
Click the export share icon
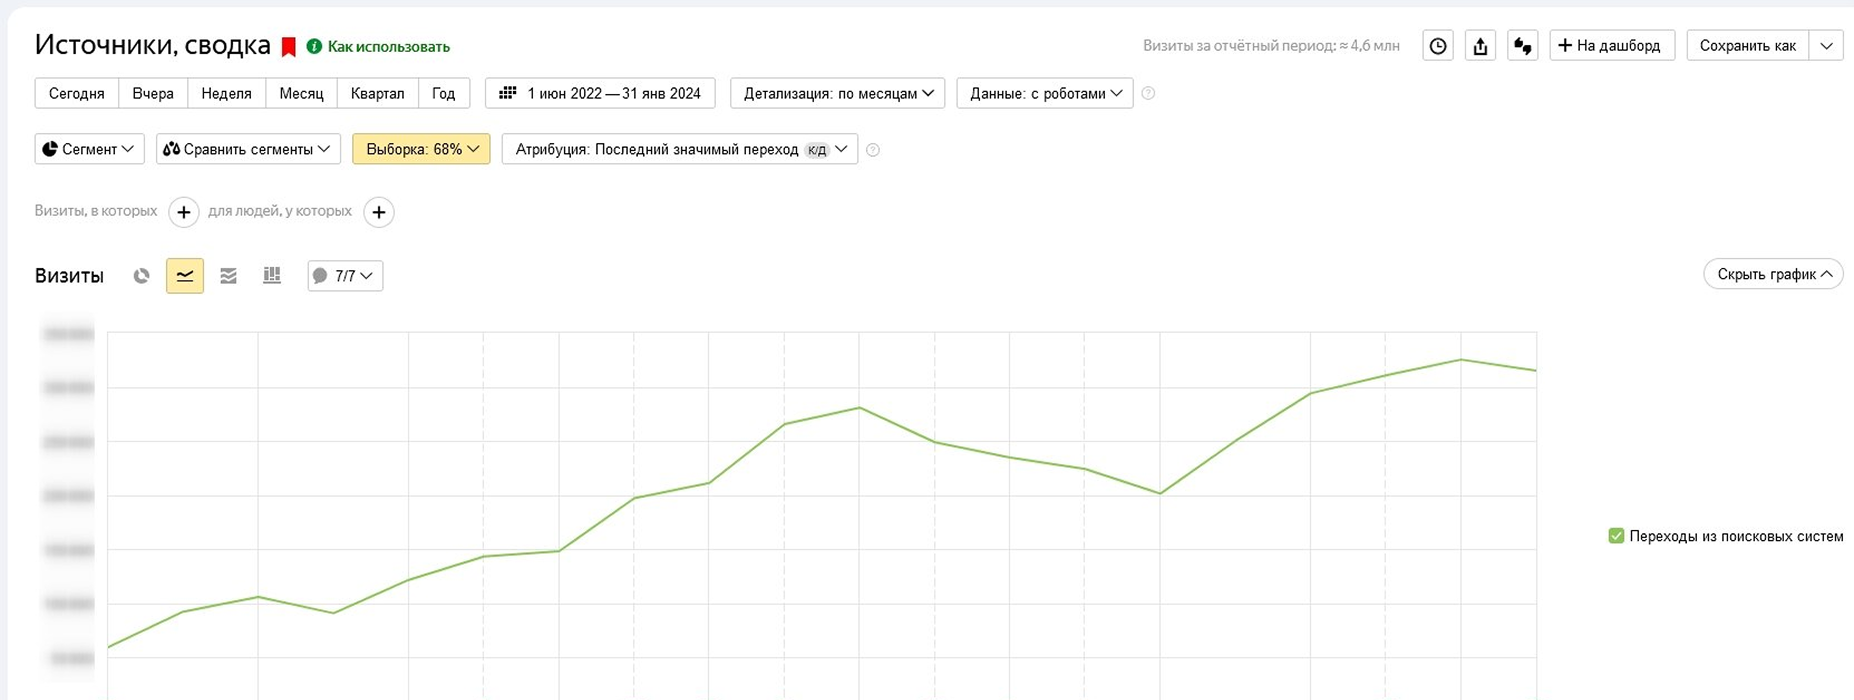click(x=1480, y=46)
